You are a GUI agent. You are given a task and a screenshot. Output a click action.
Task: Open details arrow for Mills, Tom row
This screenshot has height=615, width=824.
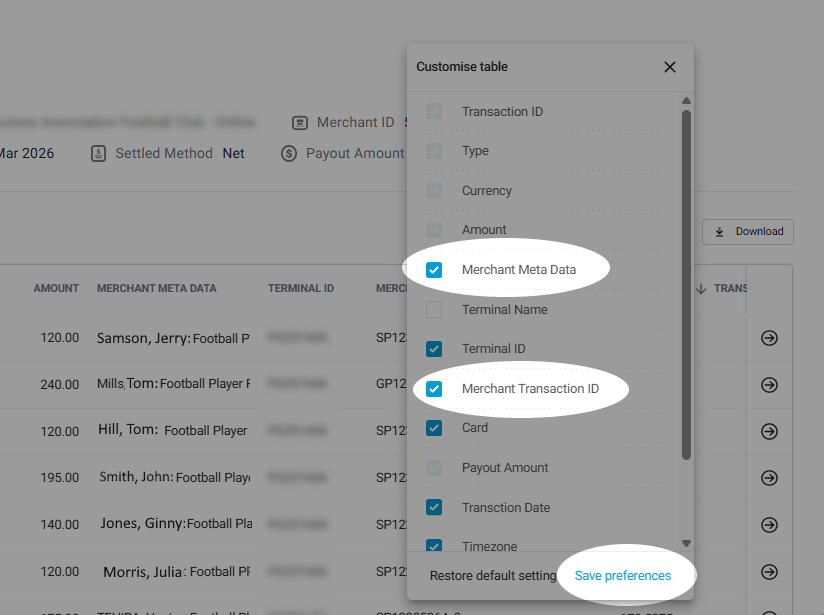769,385
